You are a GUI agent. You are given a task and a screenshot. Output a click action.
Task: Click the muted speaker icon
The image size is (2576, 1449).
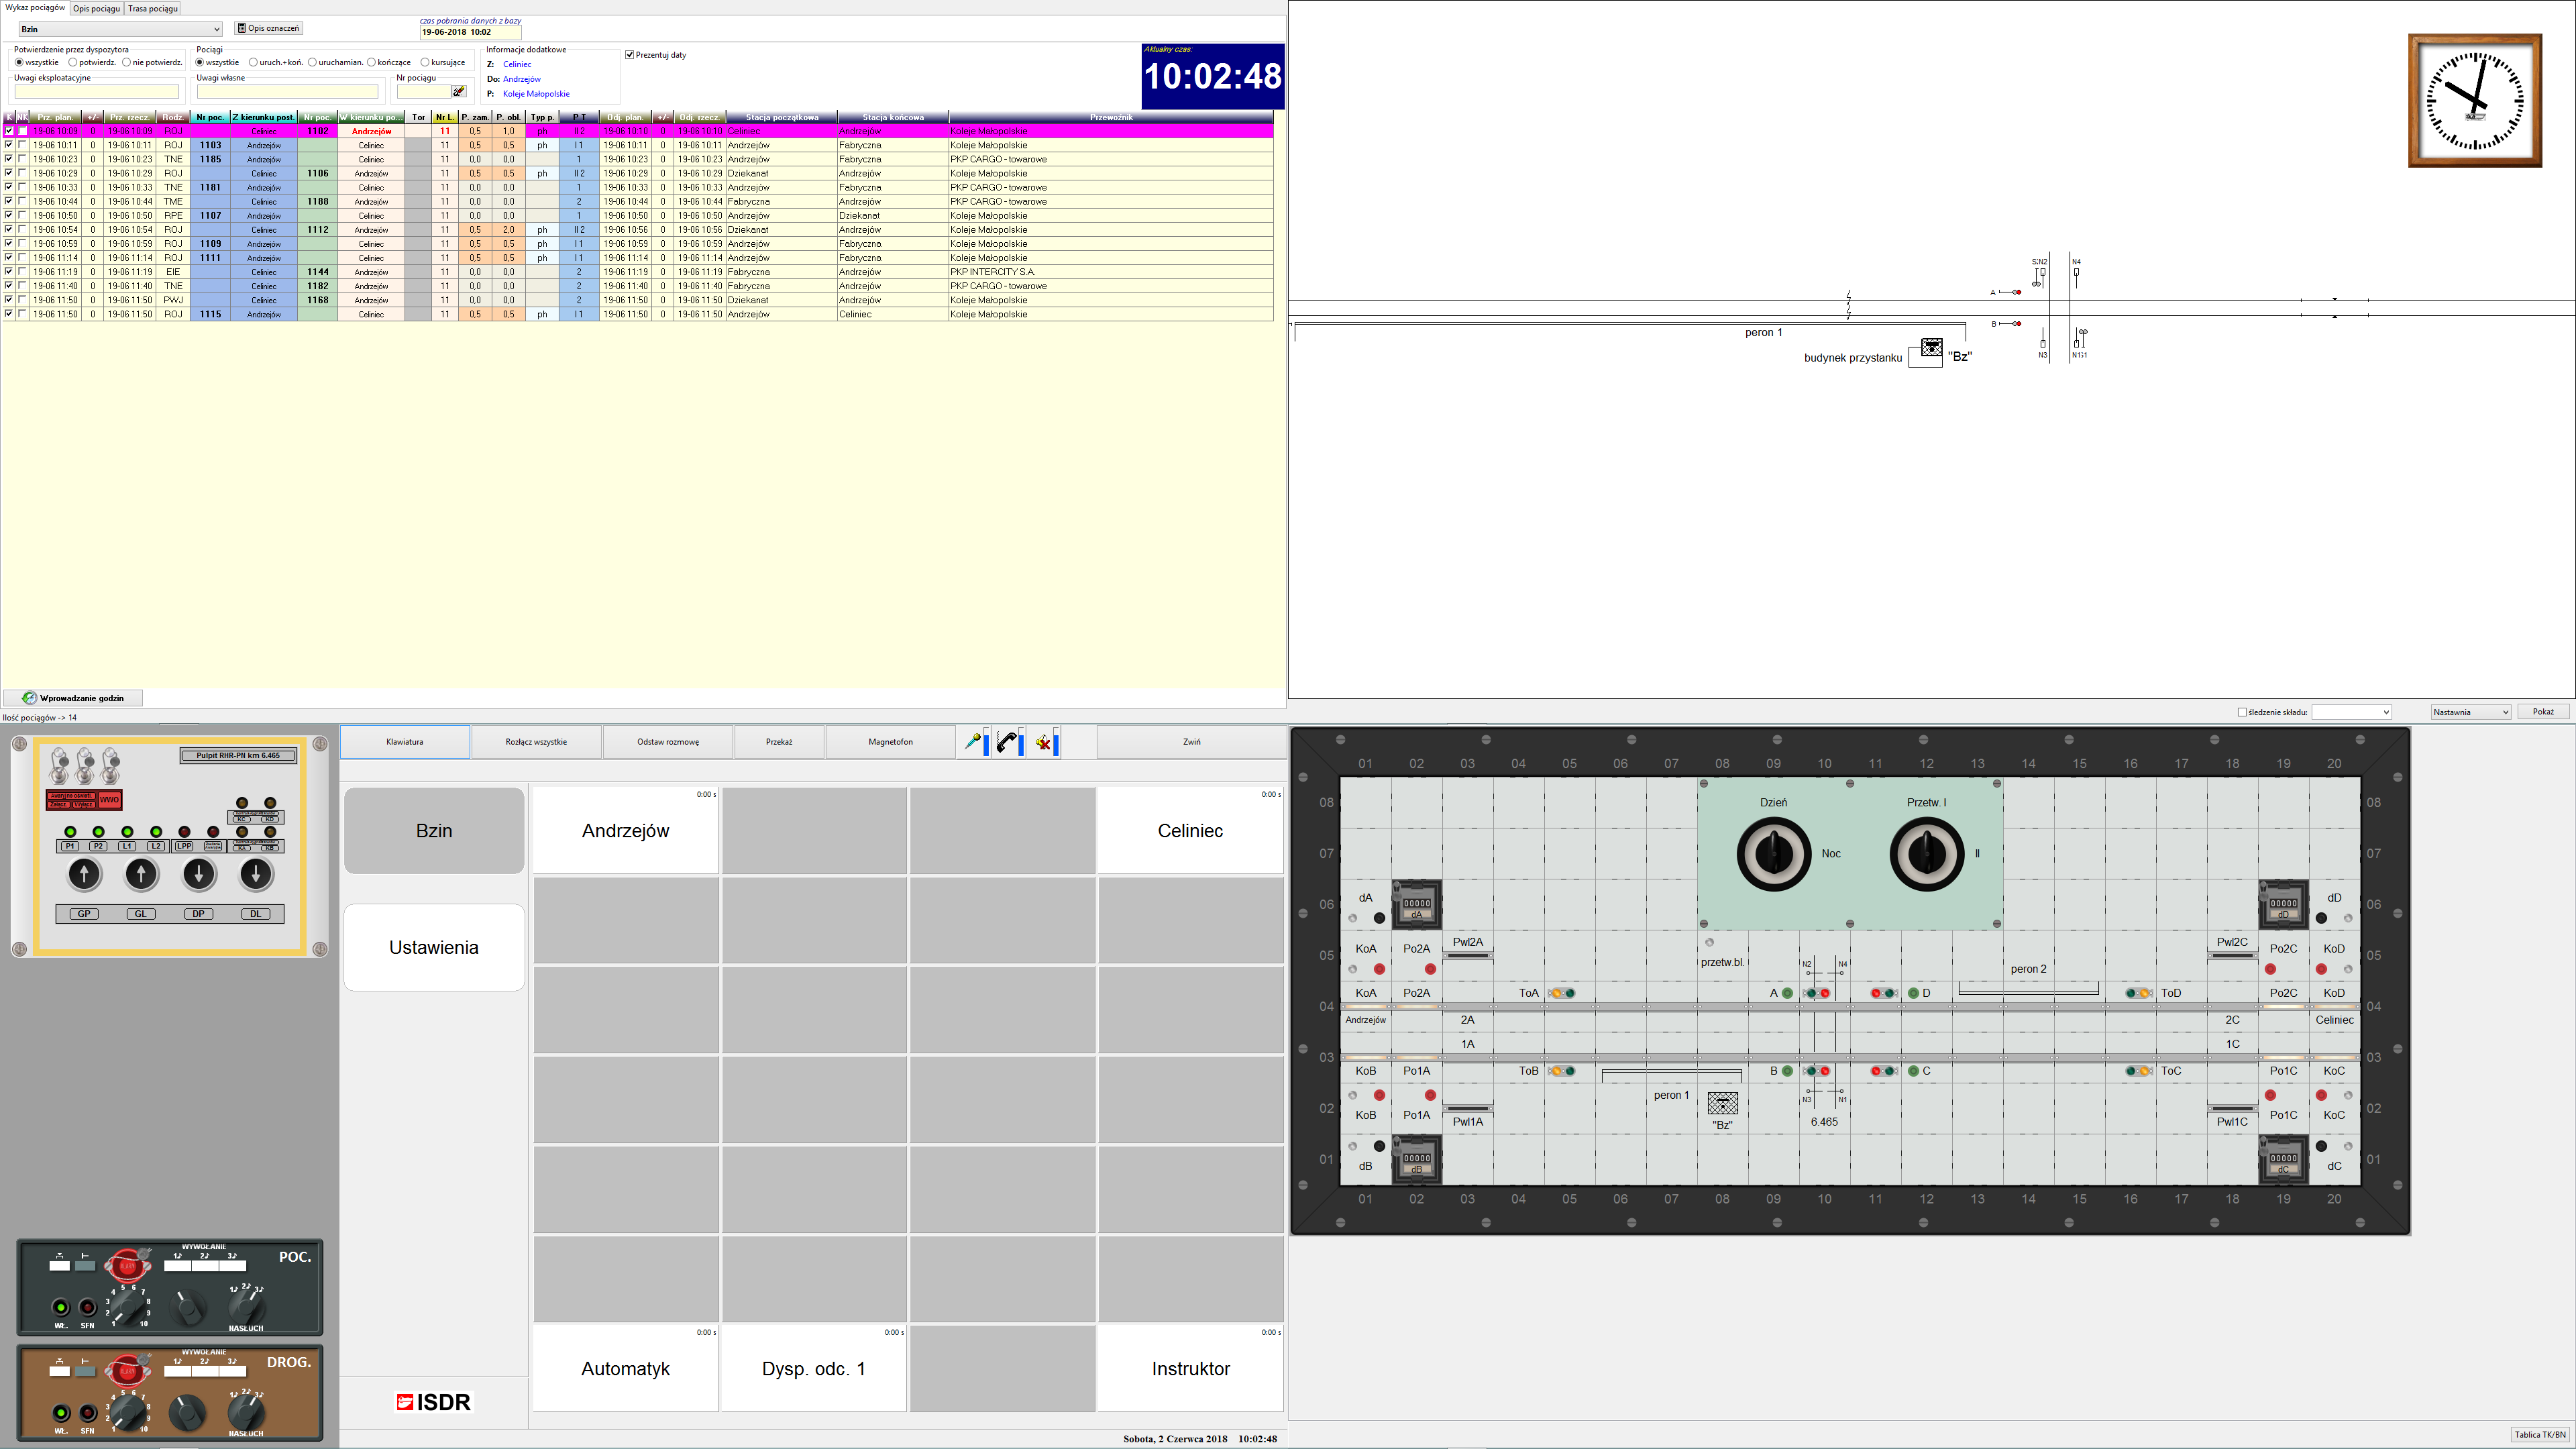[x=1044, y=742]
